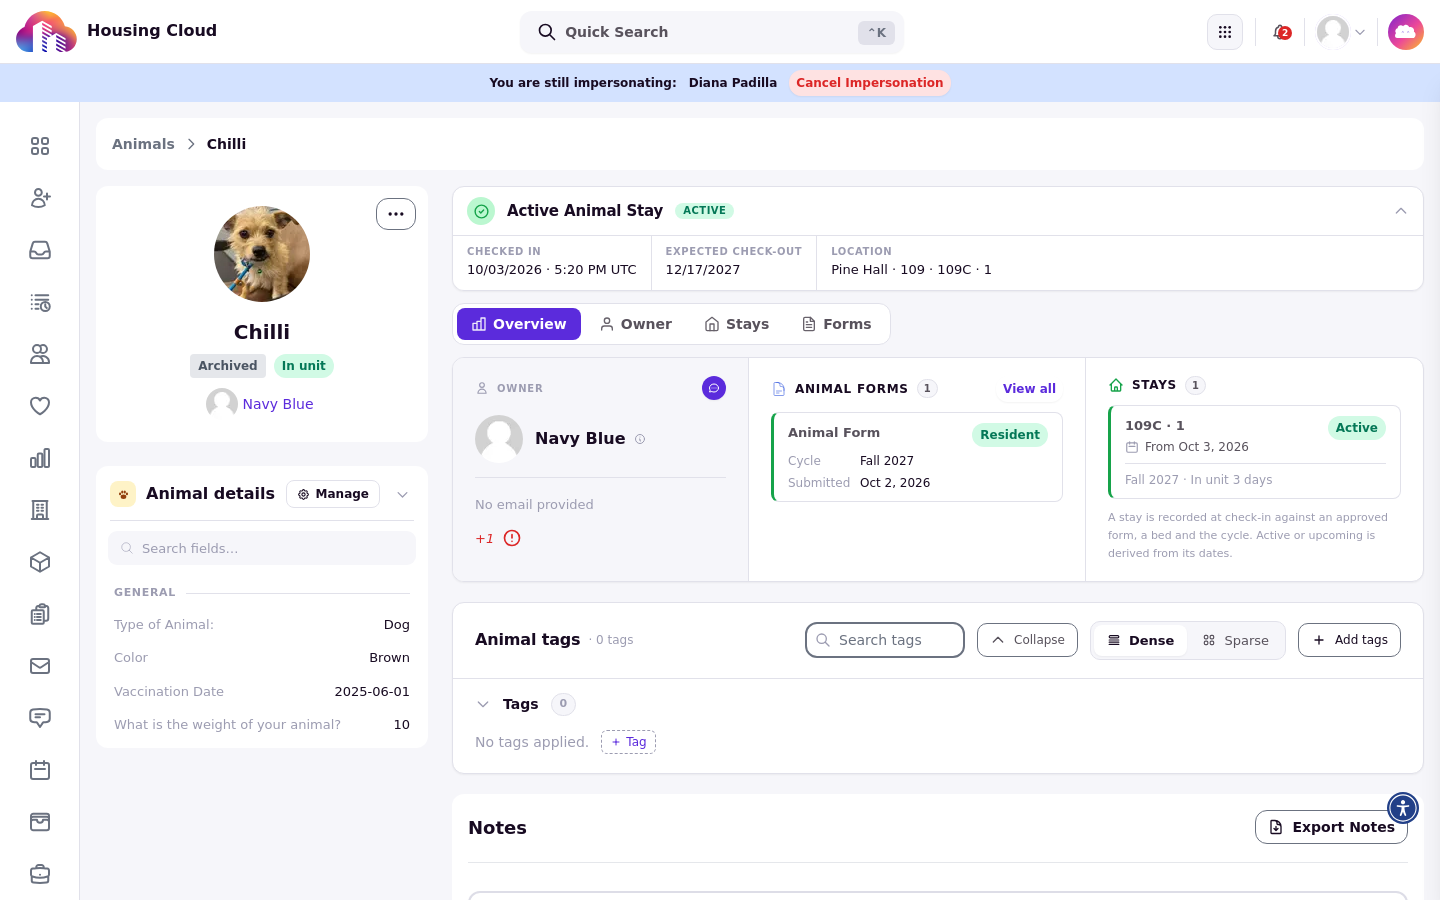Click the chat message icon in sidebar
The height and width of the screenshot is (900, 1440).
click(x=40, y=718)
